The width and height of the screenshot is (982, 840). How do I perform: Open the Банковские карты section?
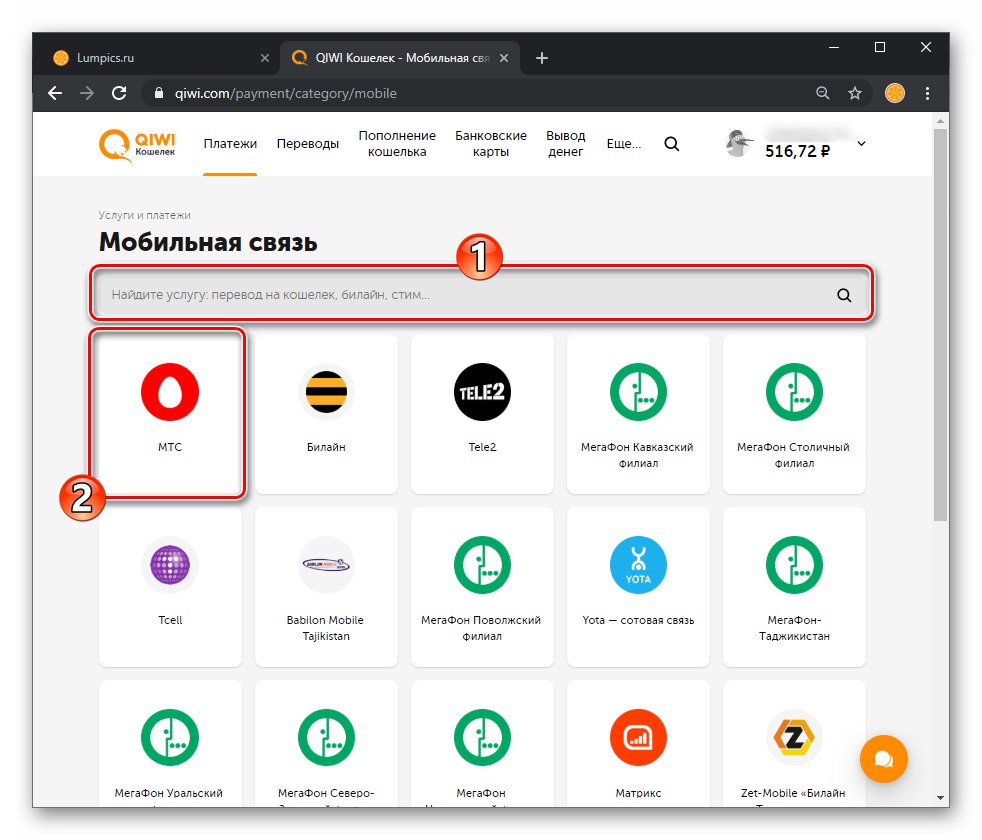[x=490, y=143]
